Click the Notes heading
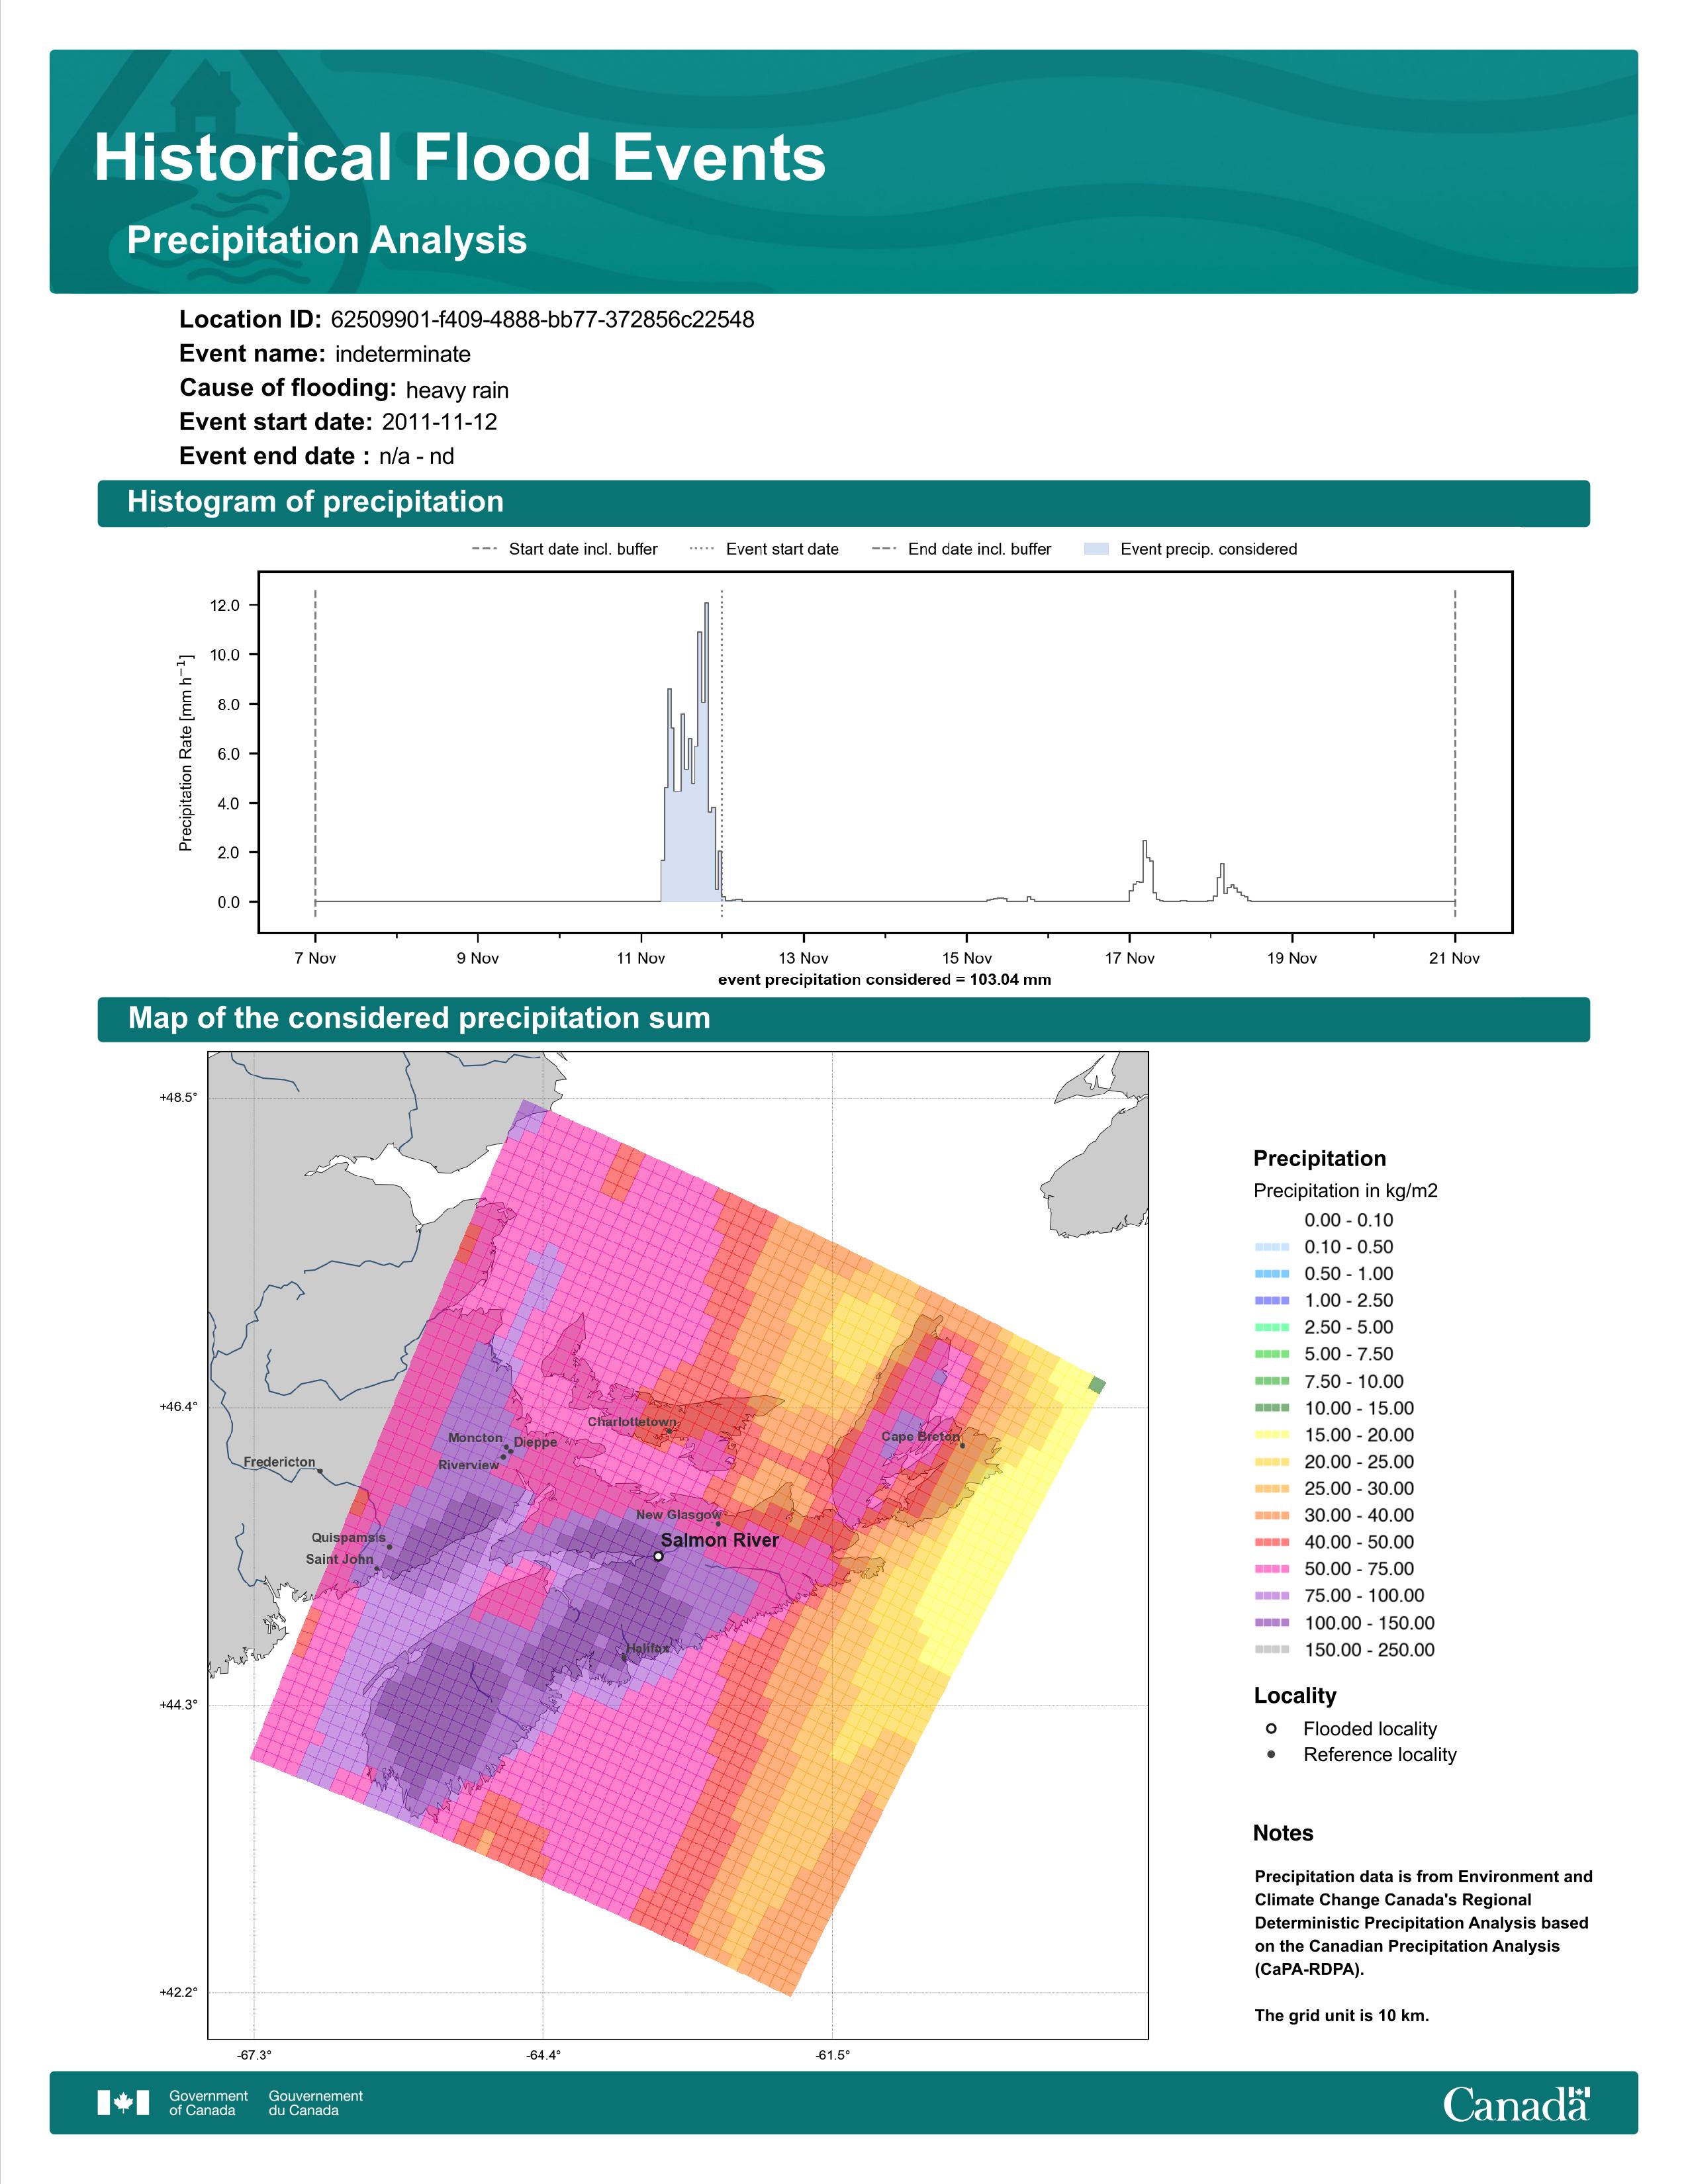The width and height of the screenshot is (1688, 2184). click(x=1283, y=1833)
